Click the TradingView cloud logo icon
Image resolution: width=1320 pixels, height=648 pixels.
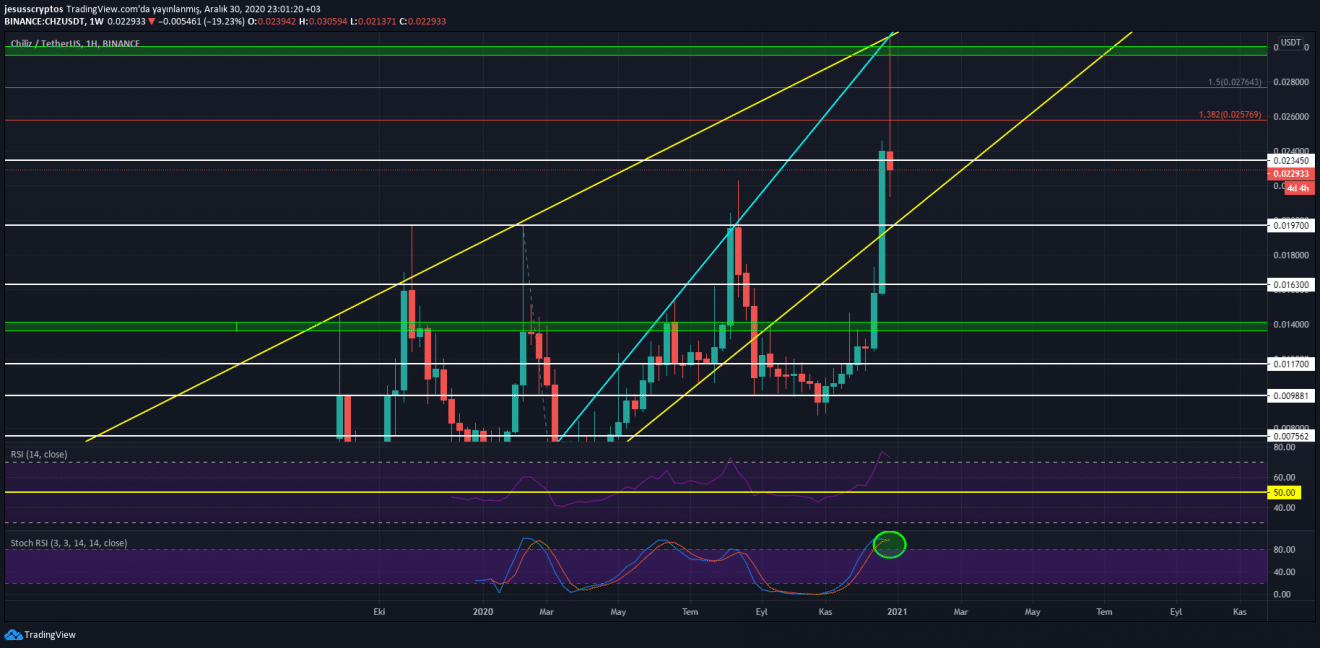tap(13, 634)
